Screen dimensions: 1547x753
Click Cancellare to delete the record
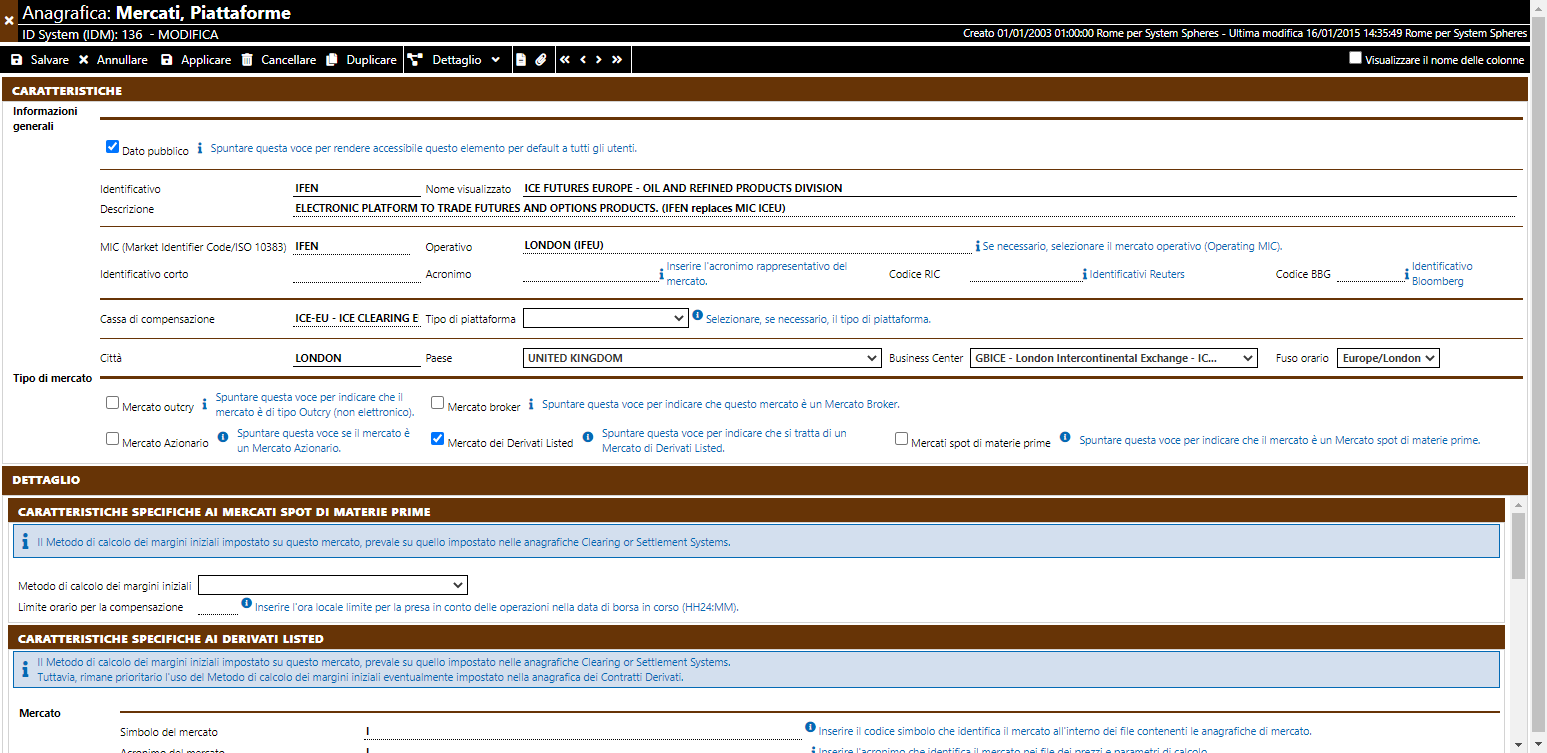click(279, 60)
